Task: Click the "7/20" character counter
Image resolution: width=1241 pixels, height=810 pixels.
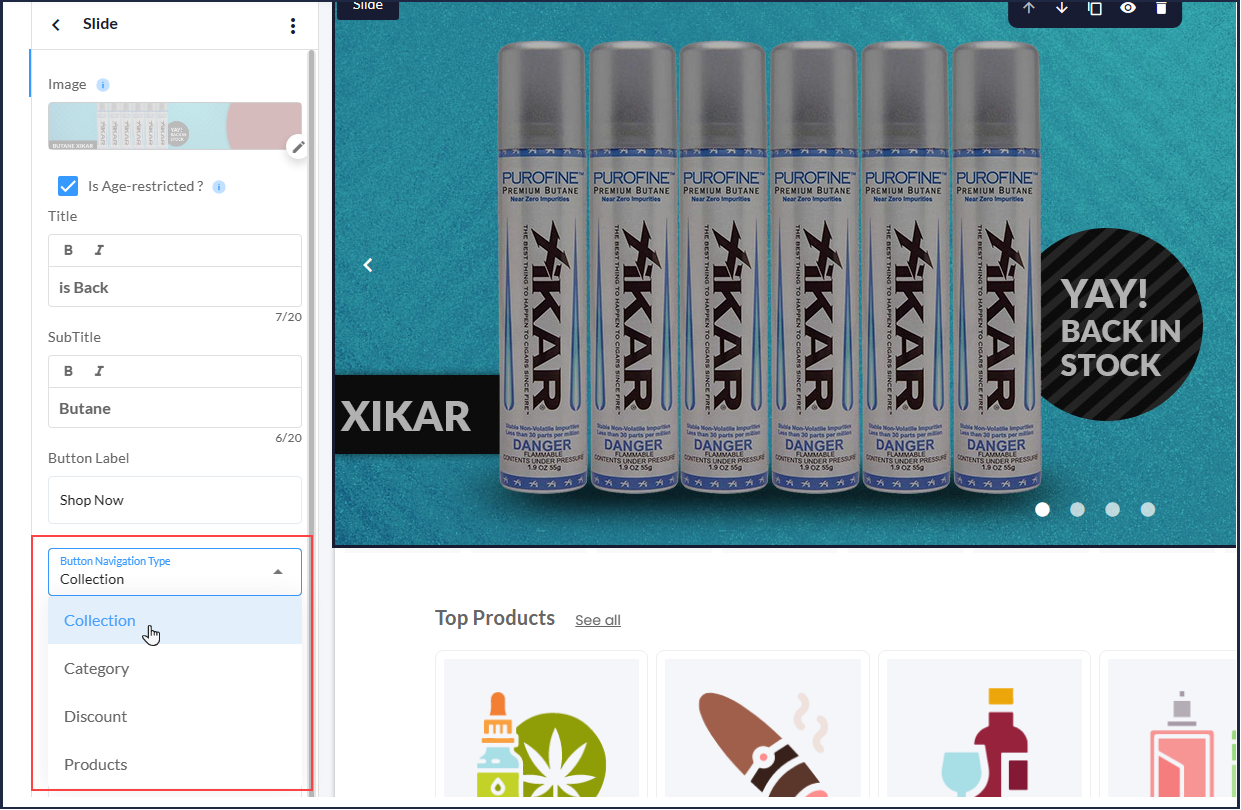Action: (288, 317)
